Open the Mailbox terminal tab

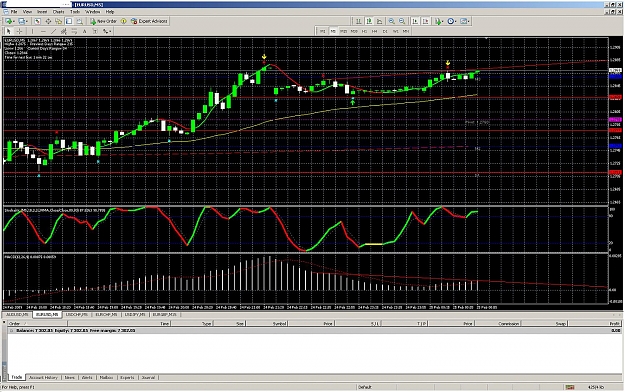(x=106, y=377)
